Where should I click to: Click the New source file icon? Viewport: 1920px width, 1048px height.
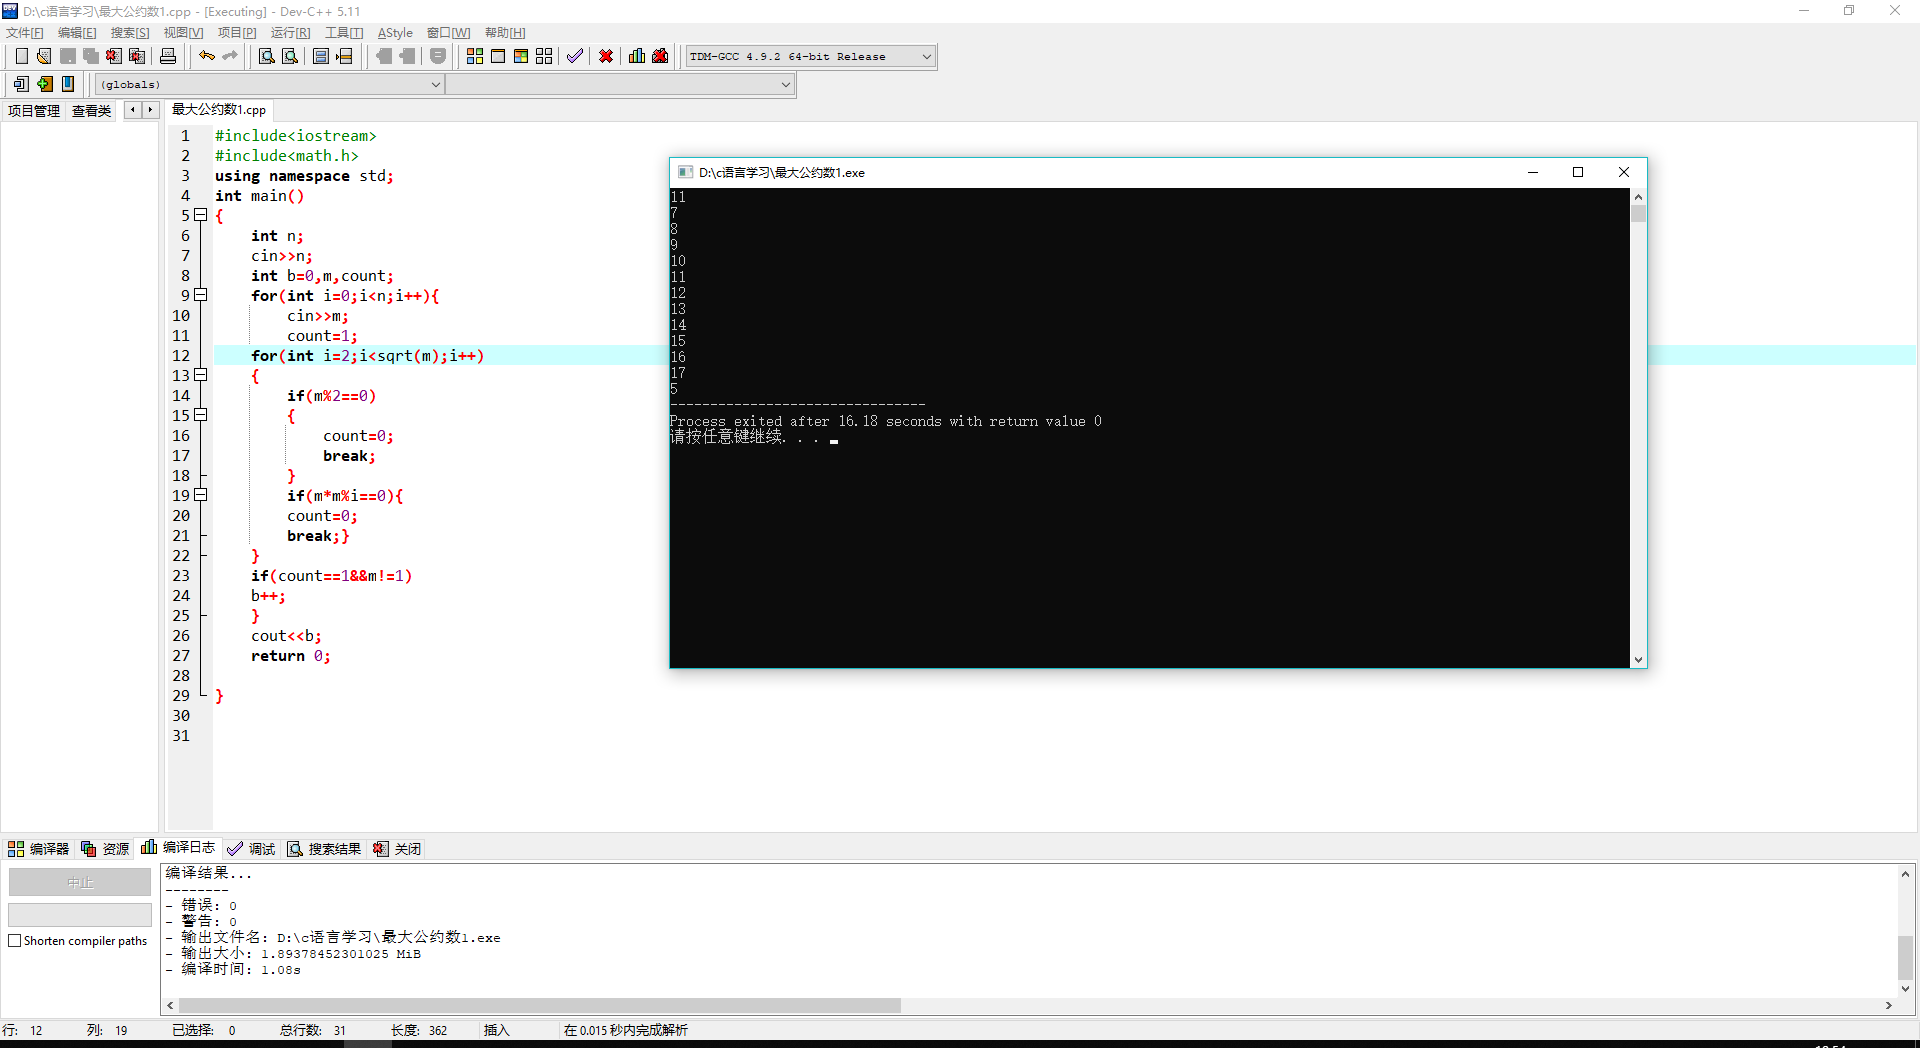[x=21, y=56]
